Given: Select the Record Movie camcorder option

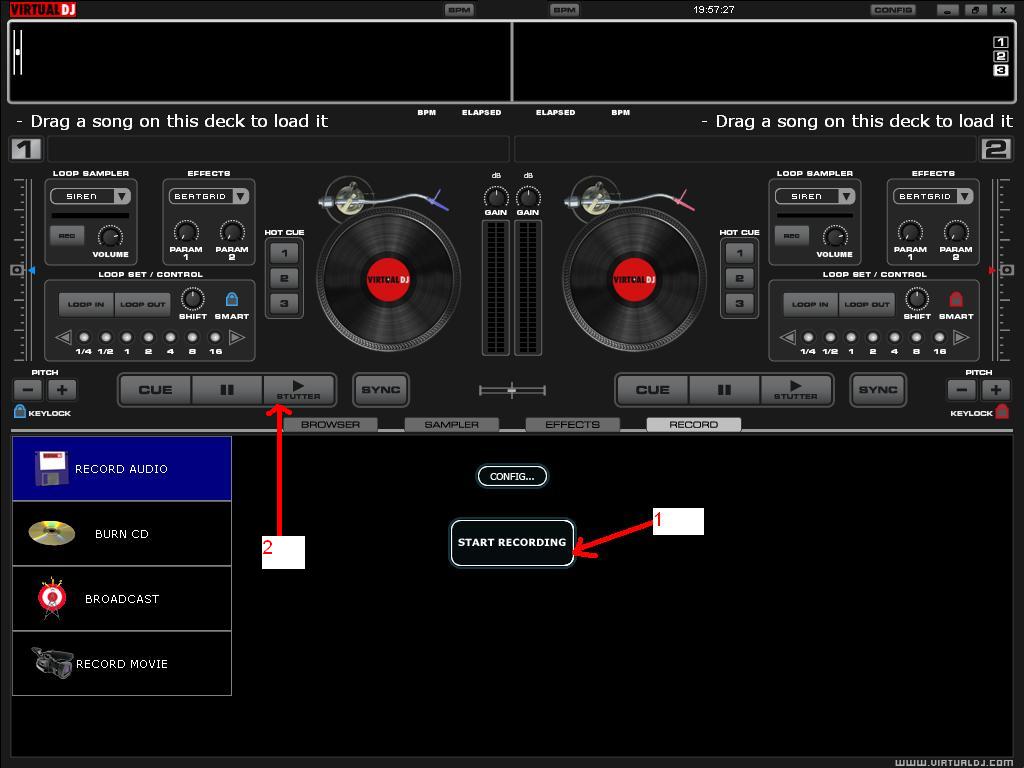Looking at the screenshot, I should (121, 664).
